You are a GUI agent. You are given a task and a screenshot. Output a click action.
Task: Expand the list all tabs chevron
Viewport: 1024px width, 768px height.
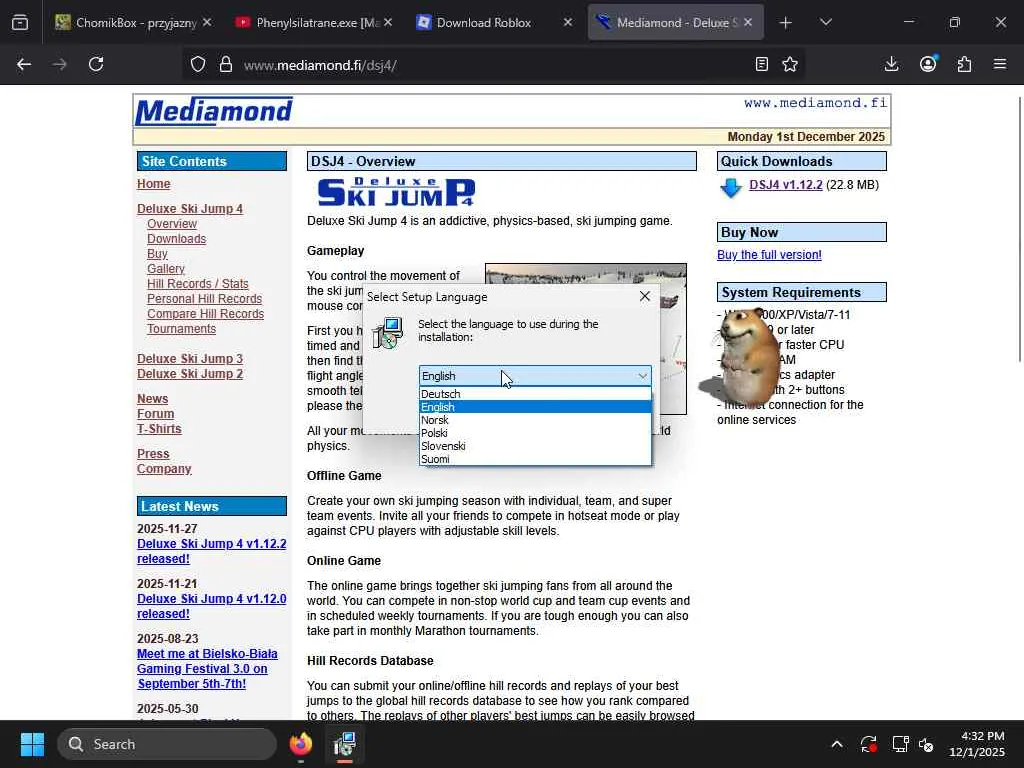(825, 23)
